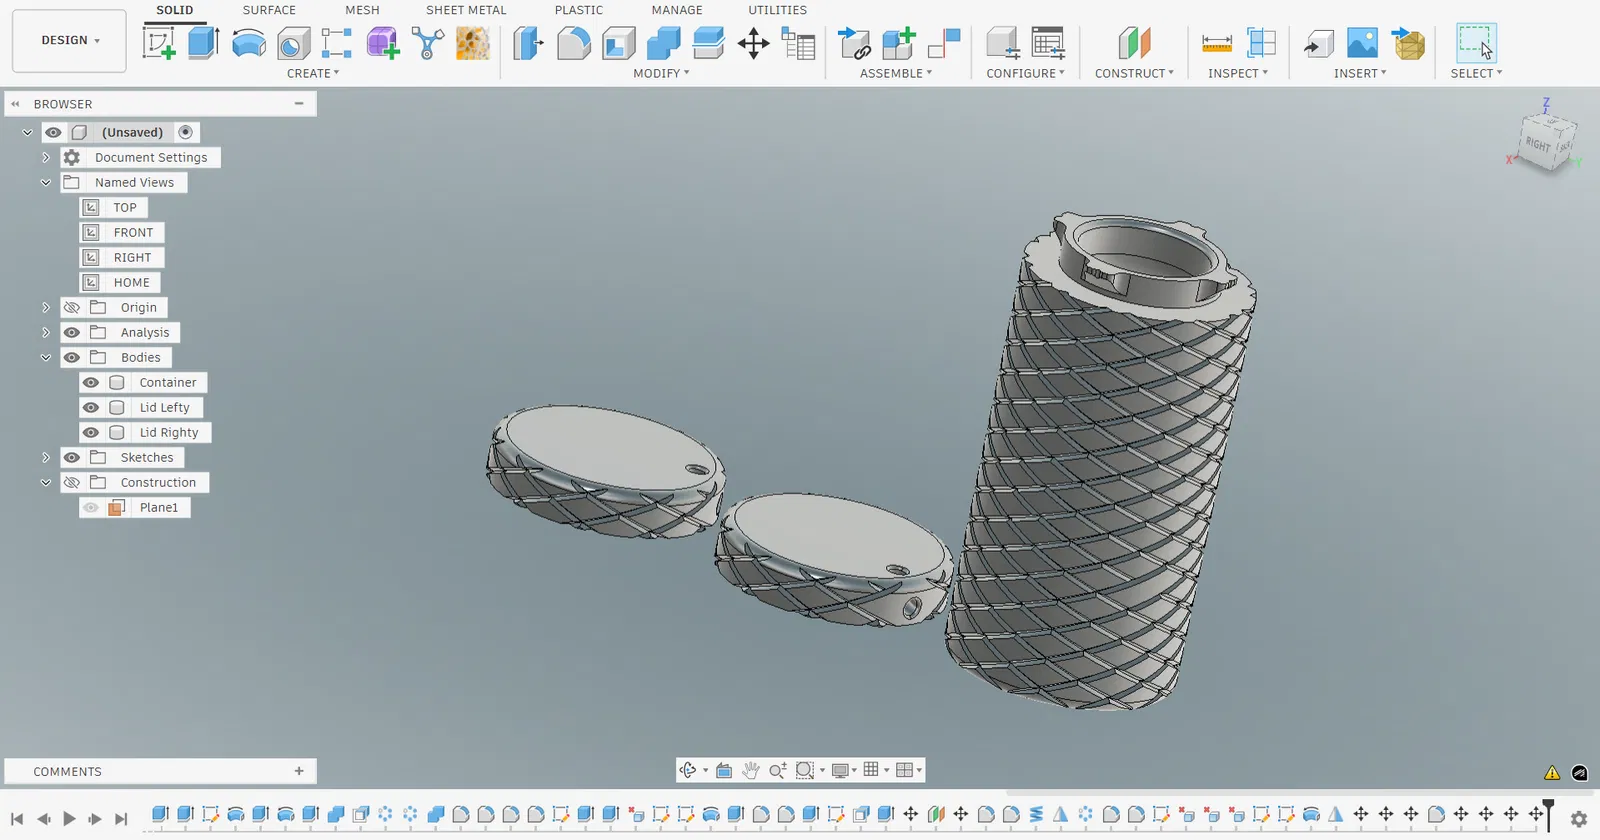Click the ViewCube RIGHT face

pyautogui.click(x=1538, y=145)
